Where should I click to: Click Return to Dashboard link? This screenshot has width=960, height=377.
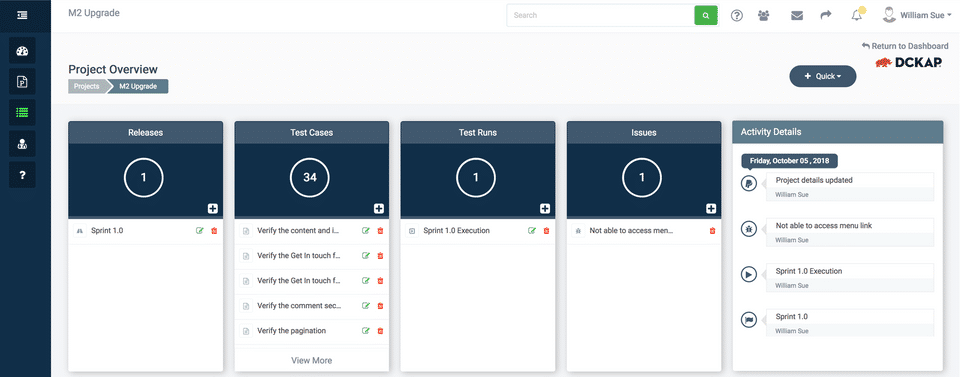(x=905, y=46)
